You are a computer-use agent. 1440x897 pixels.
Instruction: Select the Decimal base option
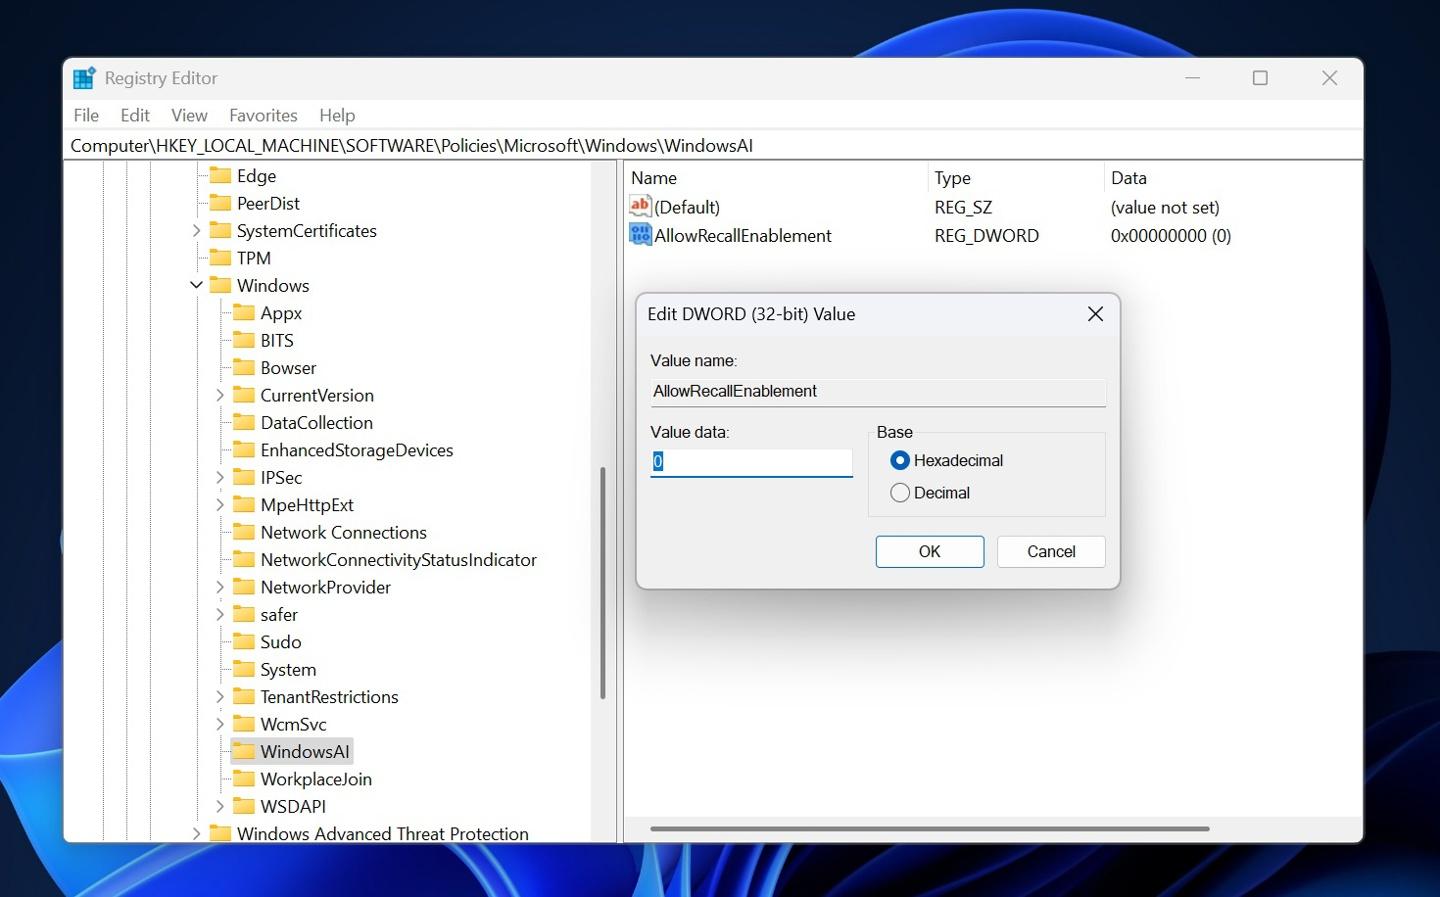[900, 493]
